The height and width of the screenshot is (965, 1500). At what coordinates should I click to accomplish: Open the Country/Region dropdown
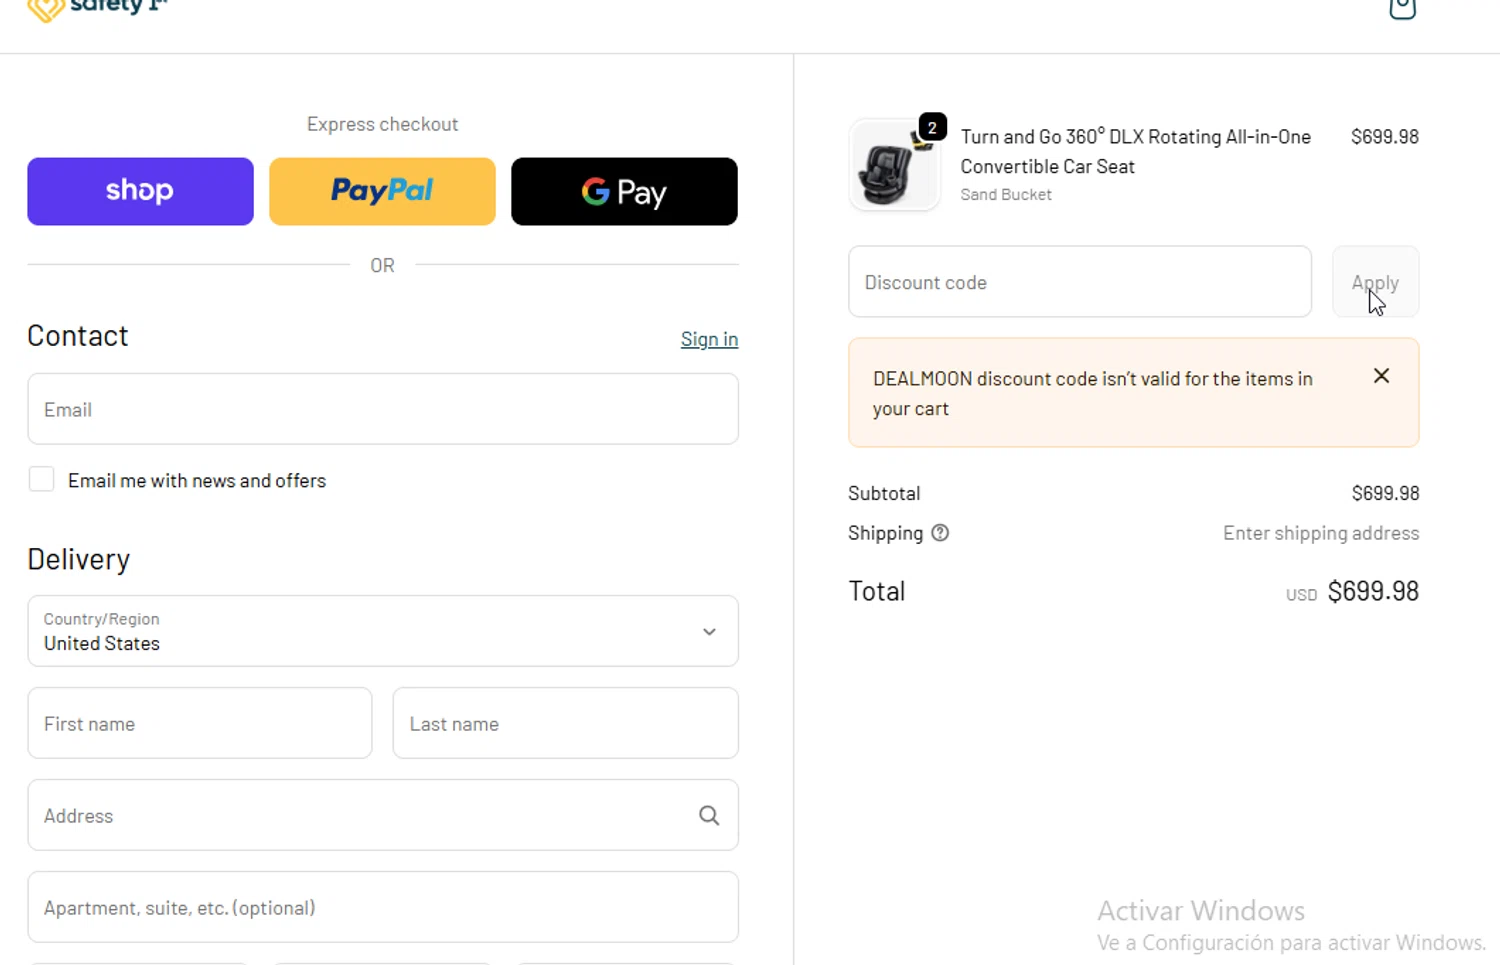click(382, 632)
